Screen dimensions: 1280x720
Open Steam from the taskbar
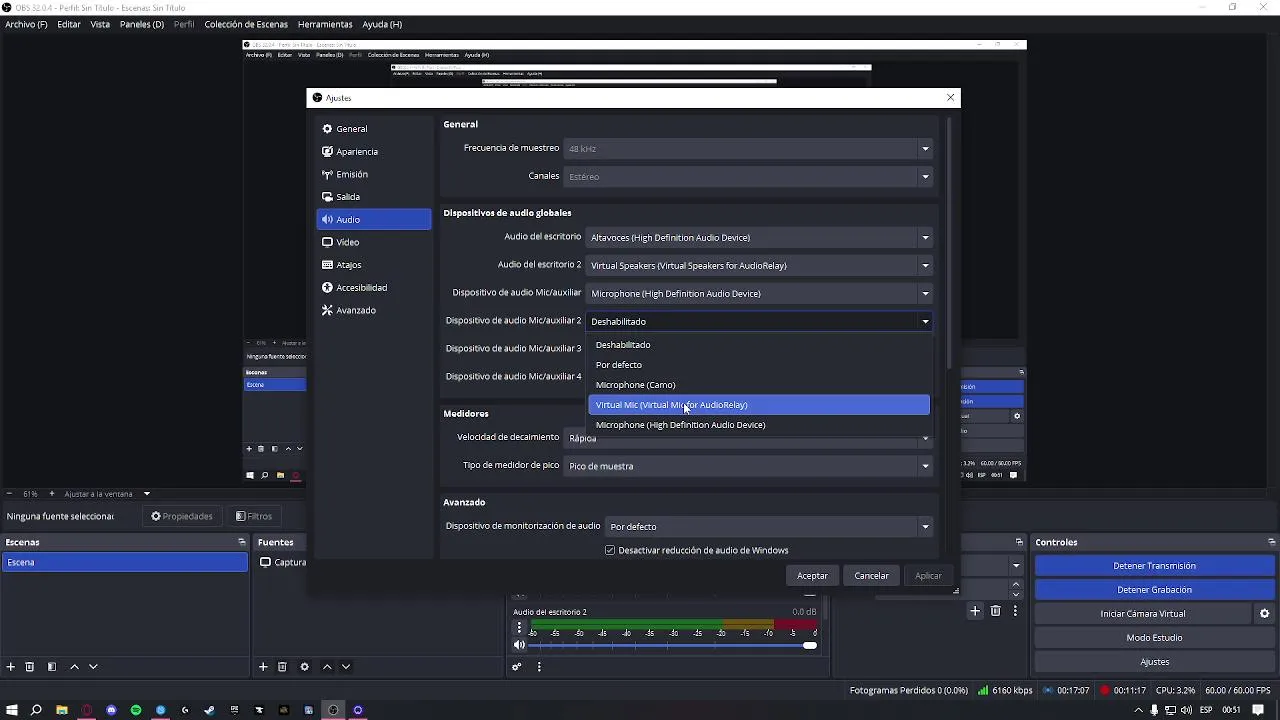(x=210, y=710)
